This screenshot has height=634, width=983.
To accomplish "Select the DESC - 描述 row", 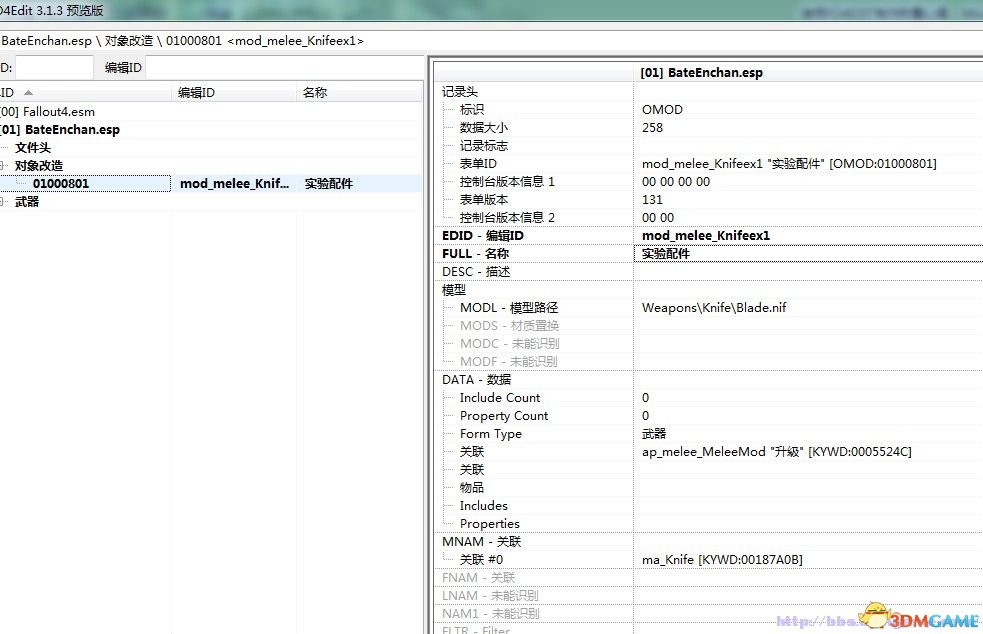I will [476, 272].
